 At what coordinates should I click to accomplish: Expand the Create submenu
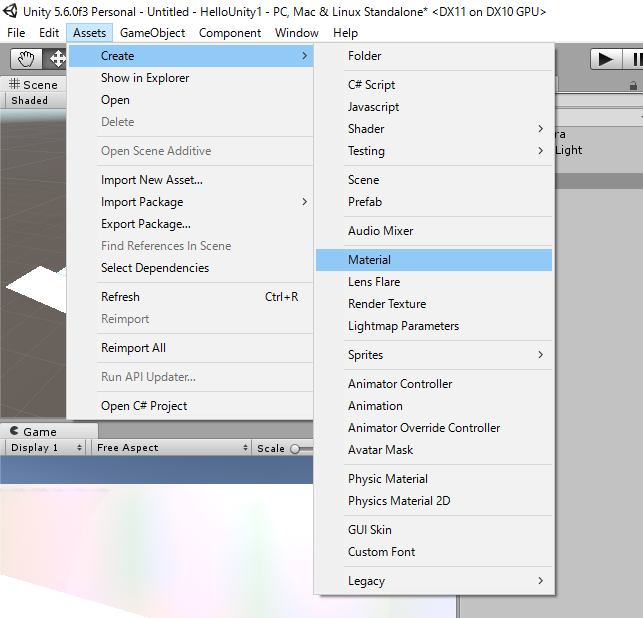(x=191, y=56)
